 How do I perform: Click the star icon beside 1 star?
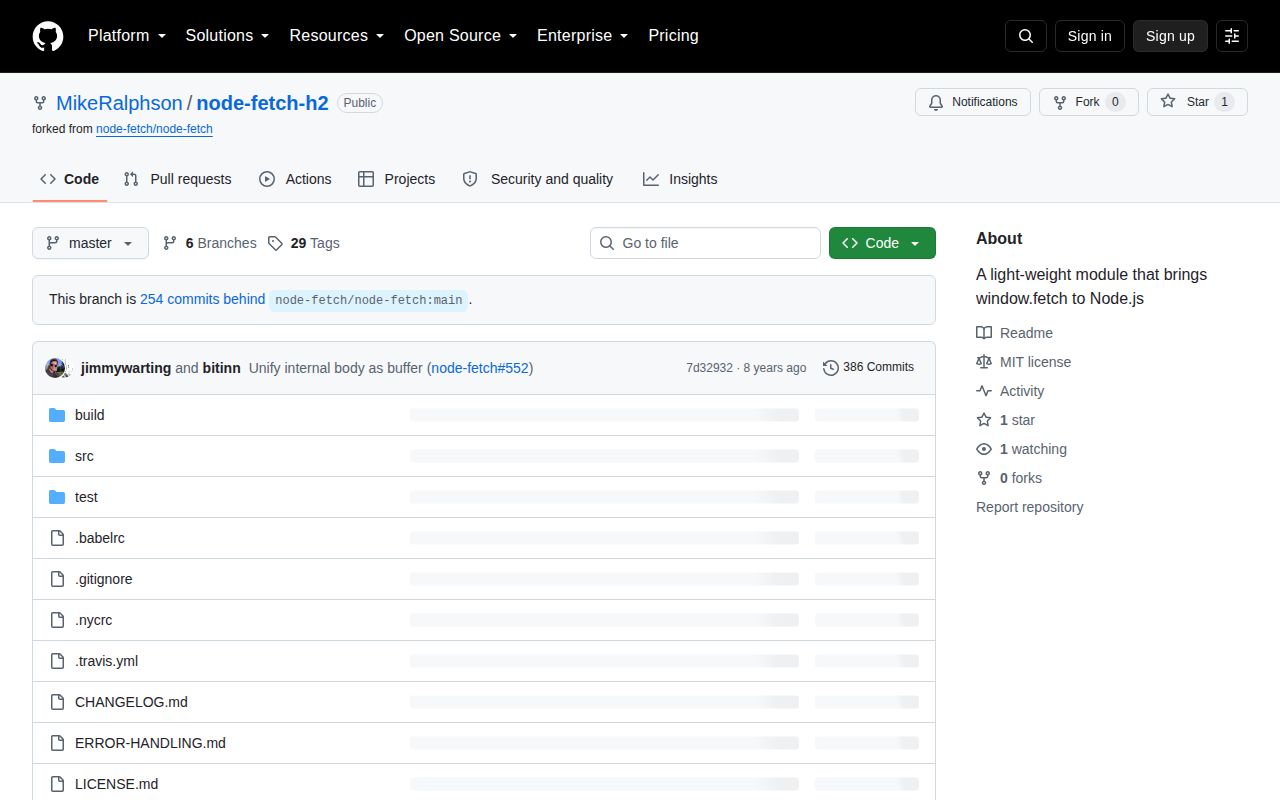pos(984,420)
